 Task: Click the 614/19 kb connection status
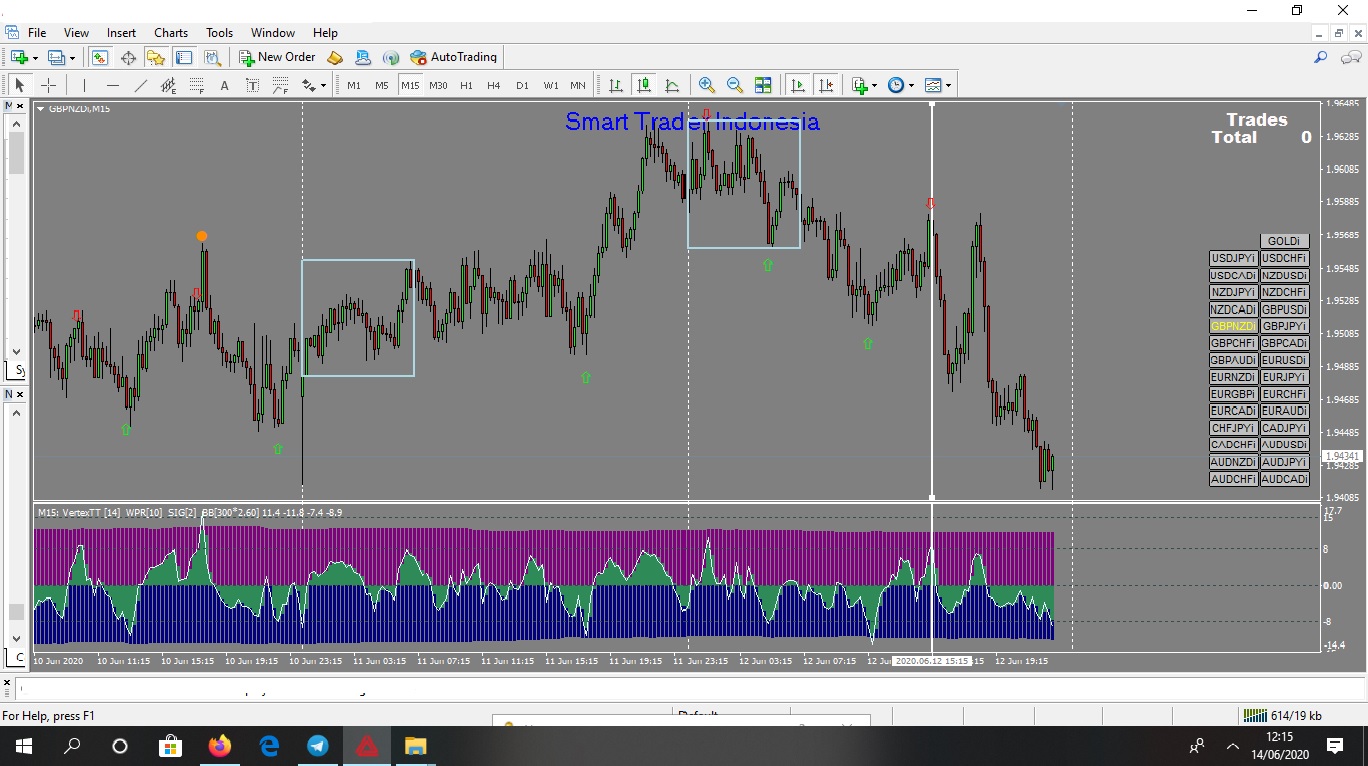click(x=1283, y=716)
